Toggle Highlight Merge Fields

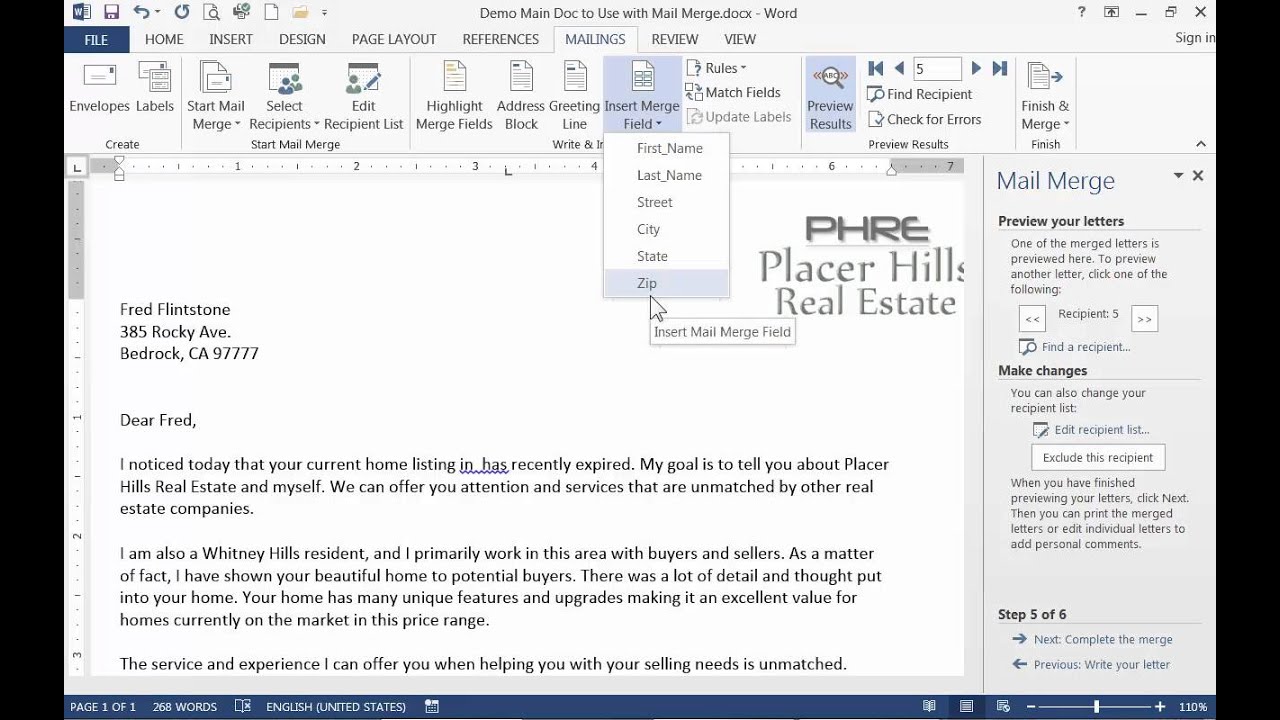click(x=454, y=97)
